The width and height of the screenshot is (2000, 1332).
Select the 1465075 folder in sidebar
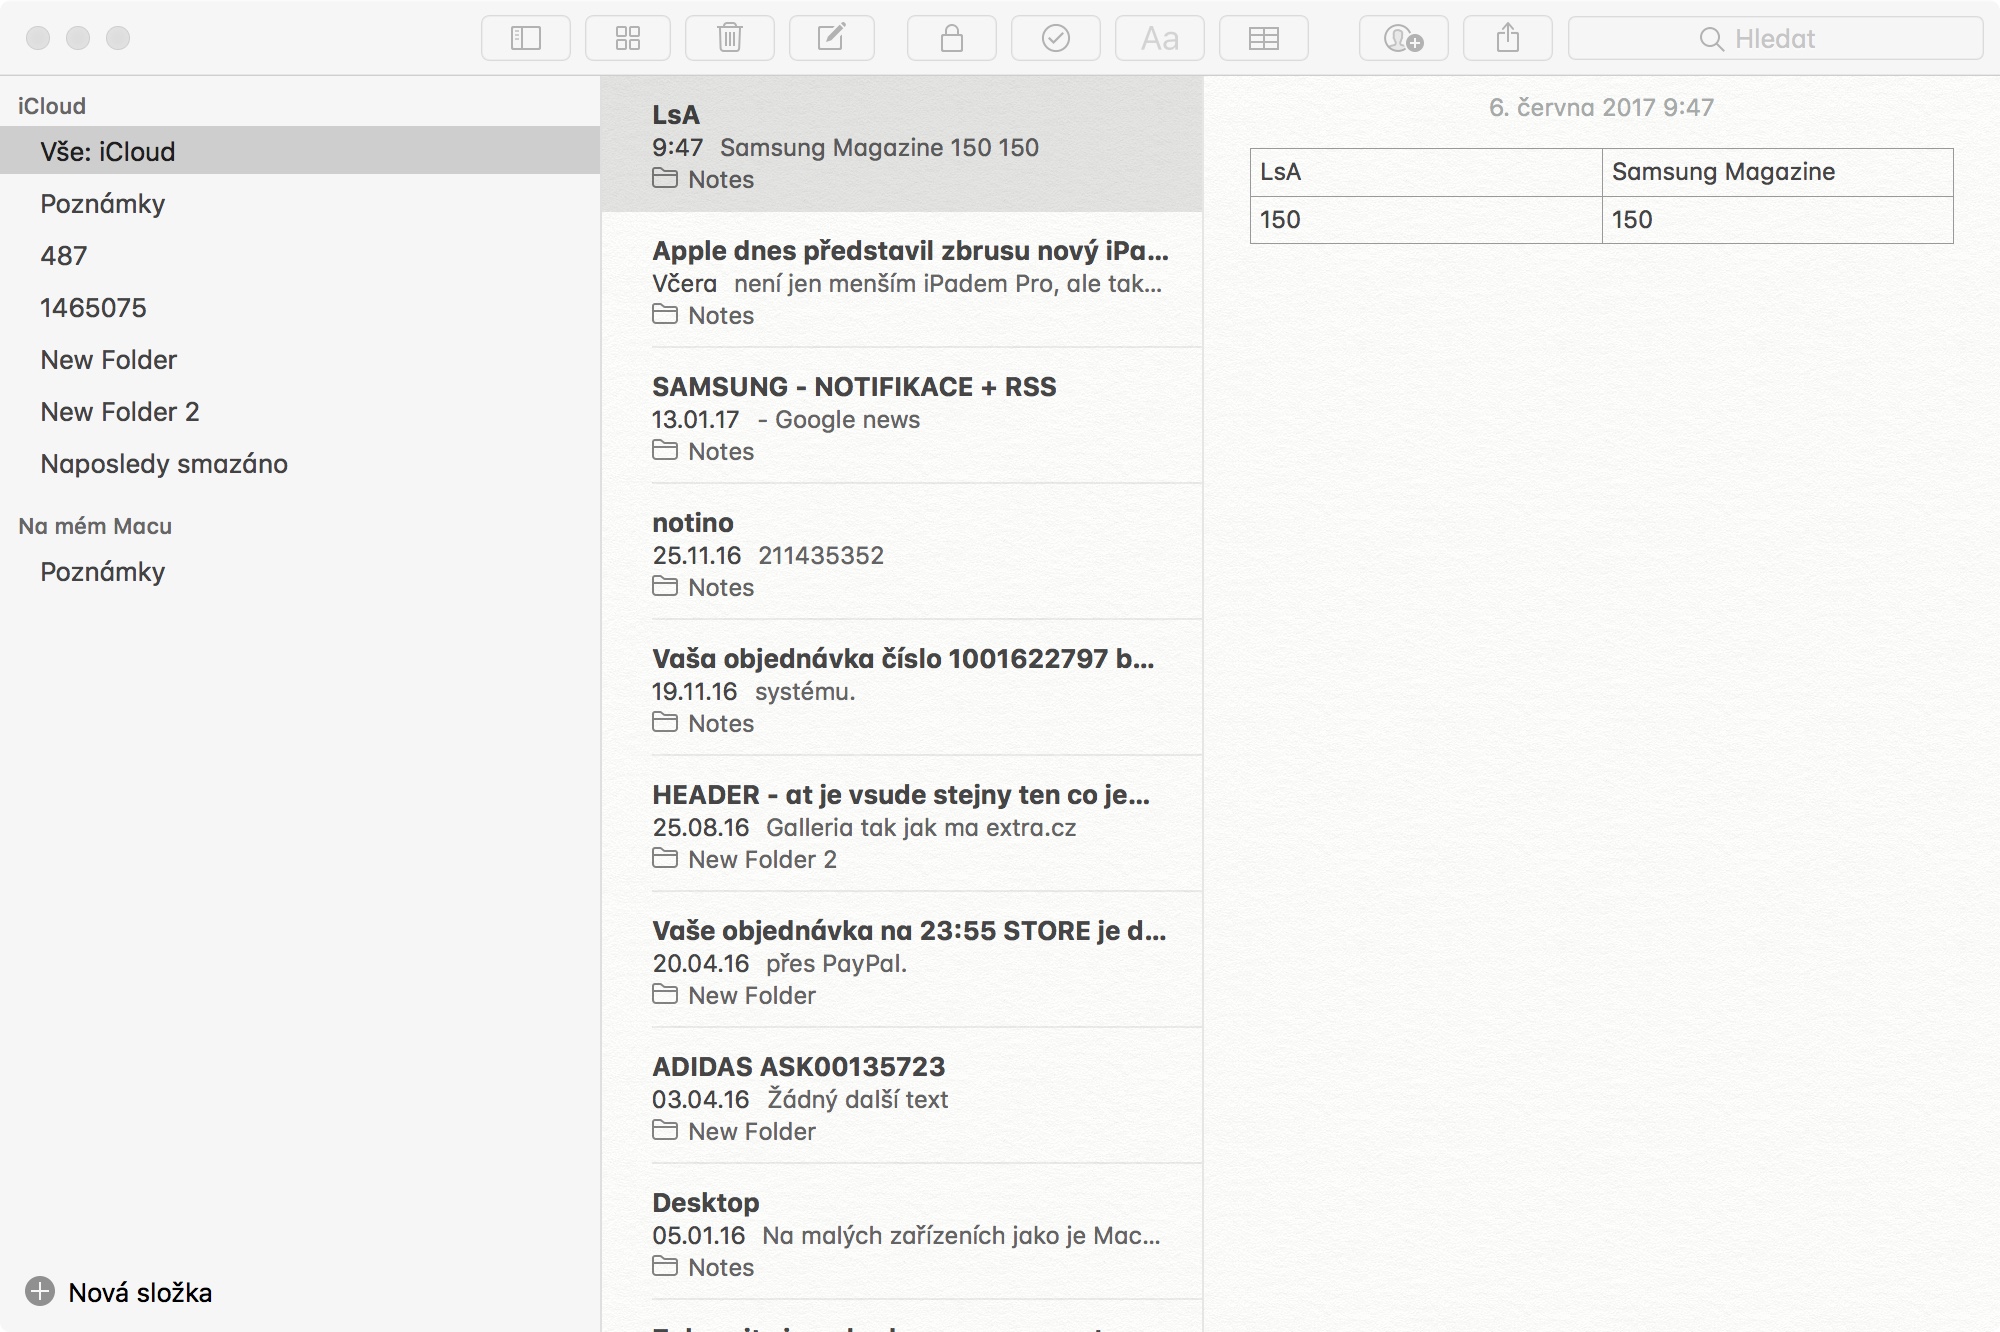[x=93, y=308]
